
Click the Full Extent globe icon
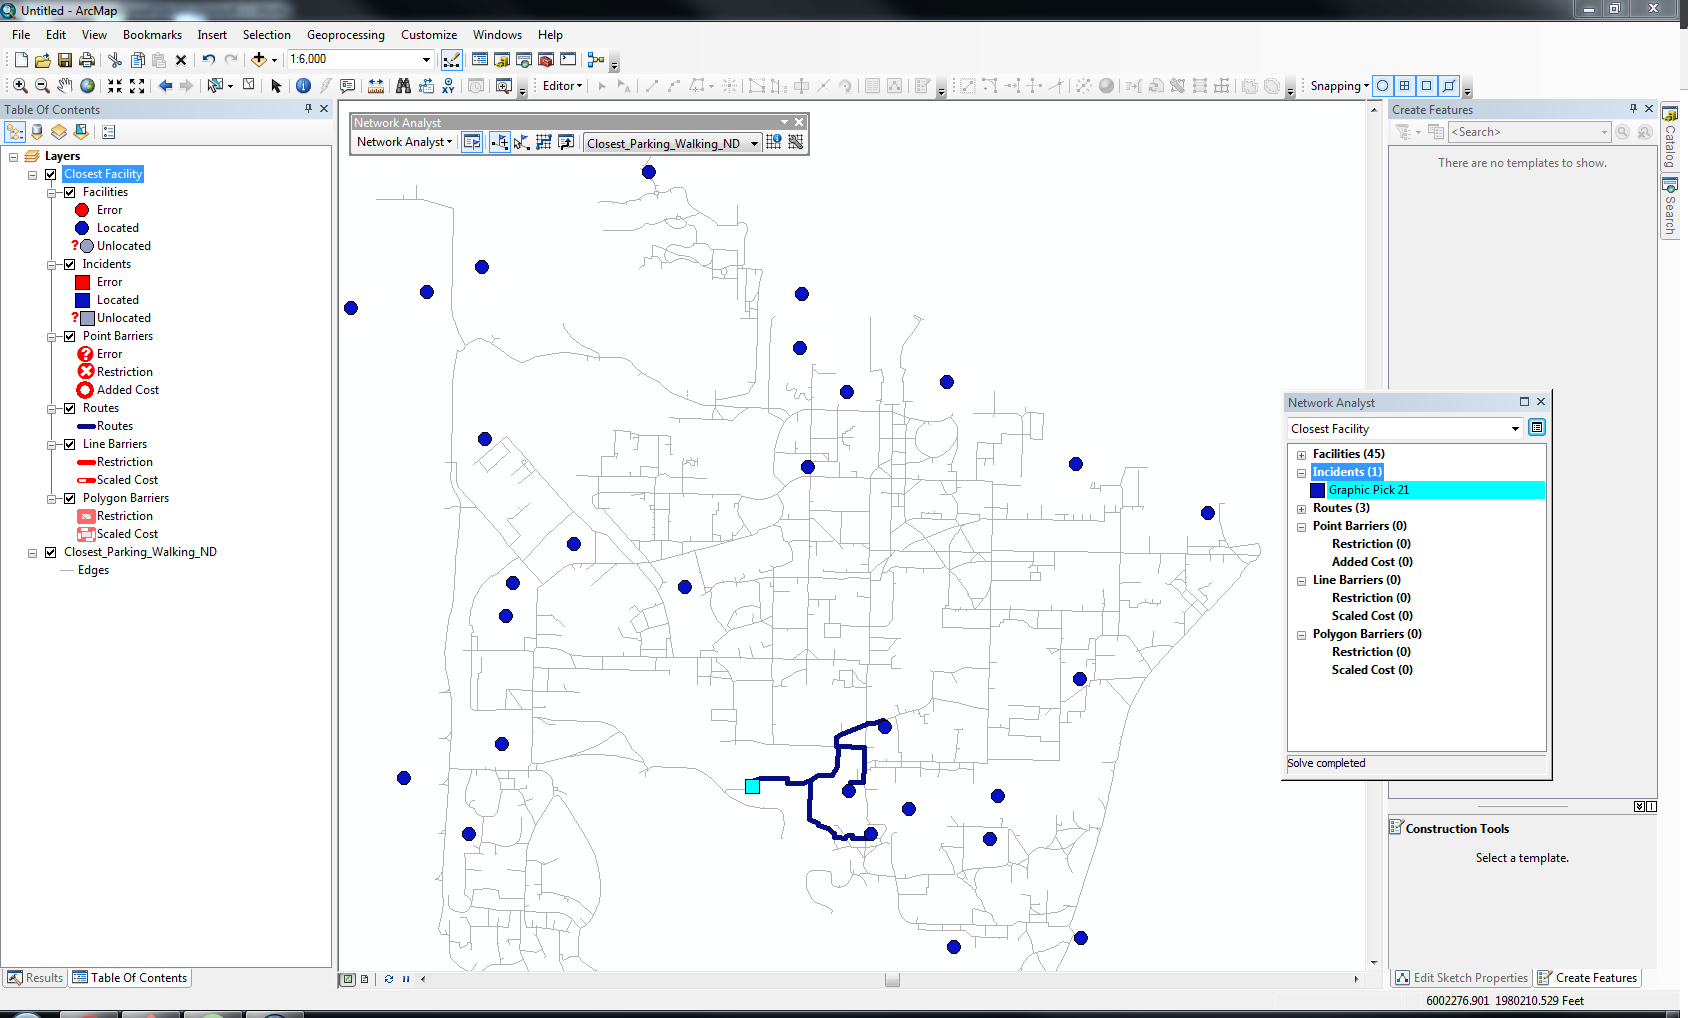coord(87,86)
